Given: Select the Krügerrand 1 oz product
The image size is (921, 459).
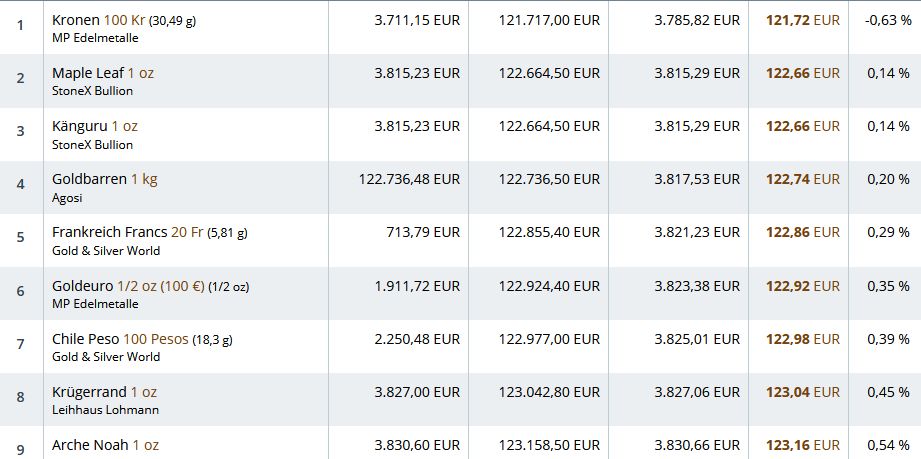Looking at the screenshot, I should coord(104,391).
